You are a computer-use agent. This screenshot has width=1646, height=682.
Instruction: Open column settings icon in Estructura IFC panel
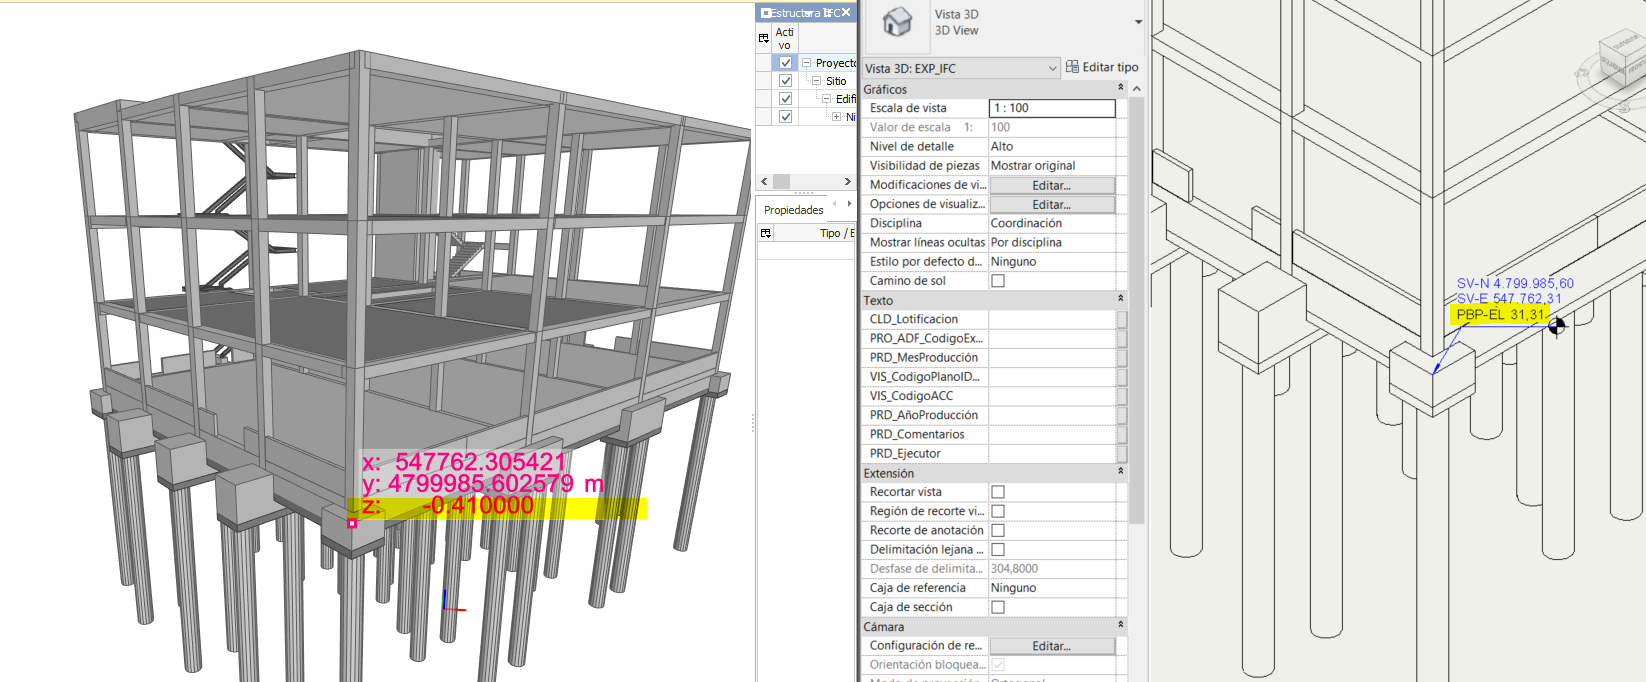click(764, 39)
